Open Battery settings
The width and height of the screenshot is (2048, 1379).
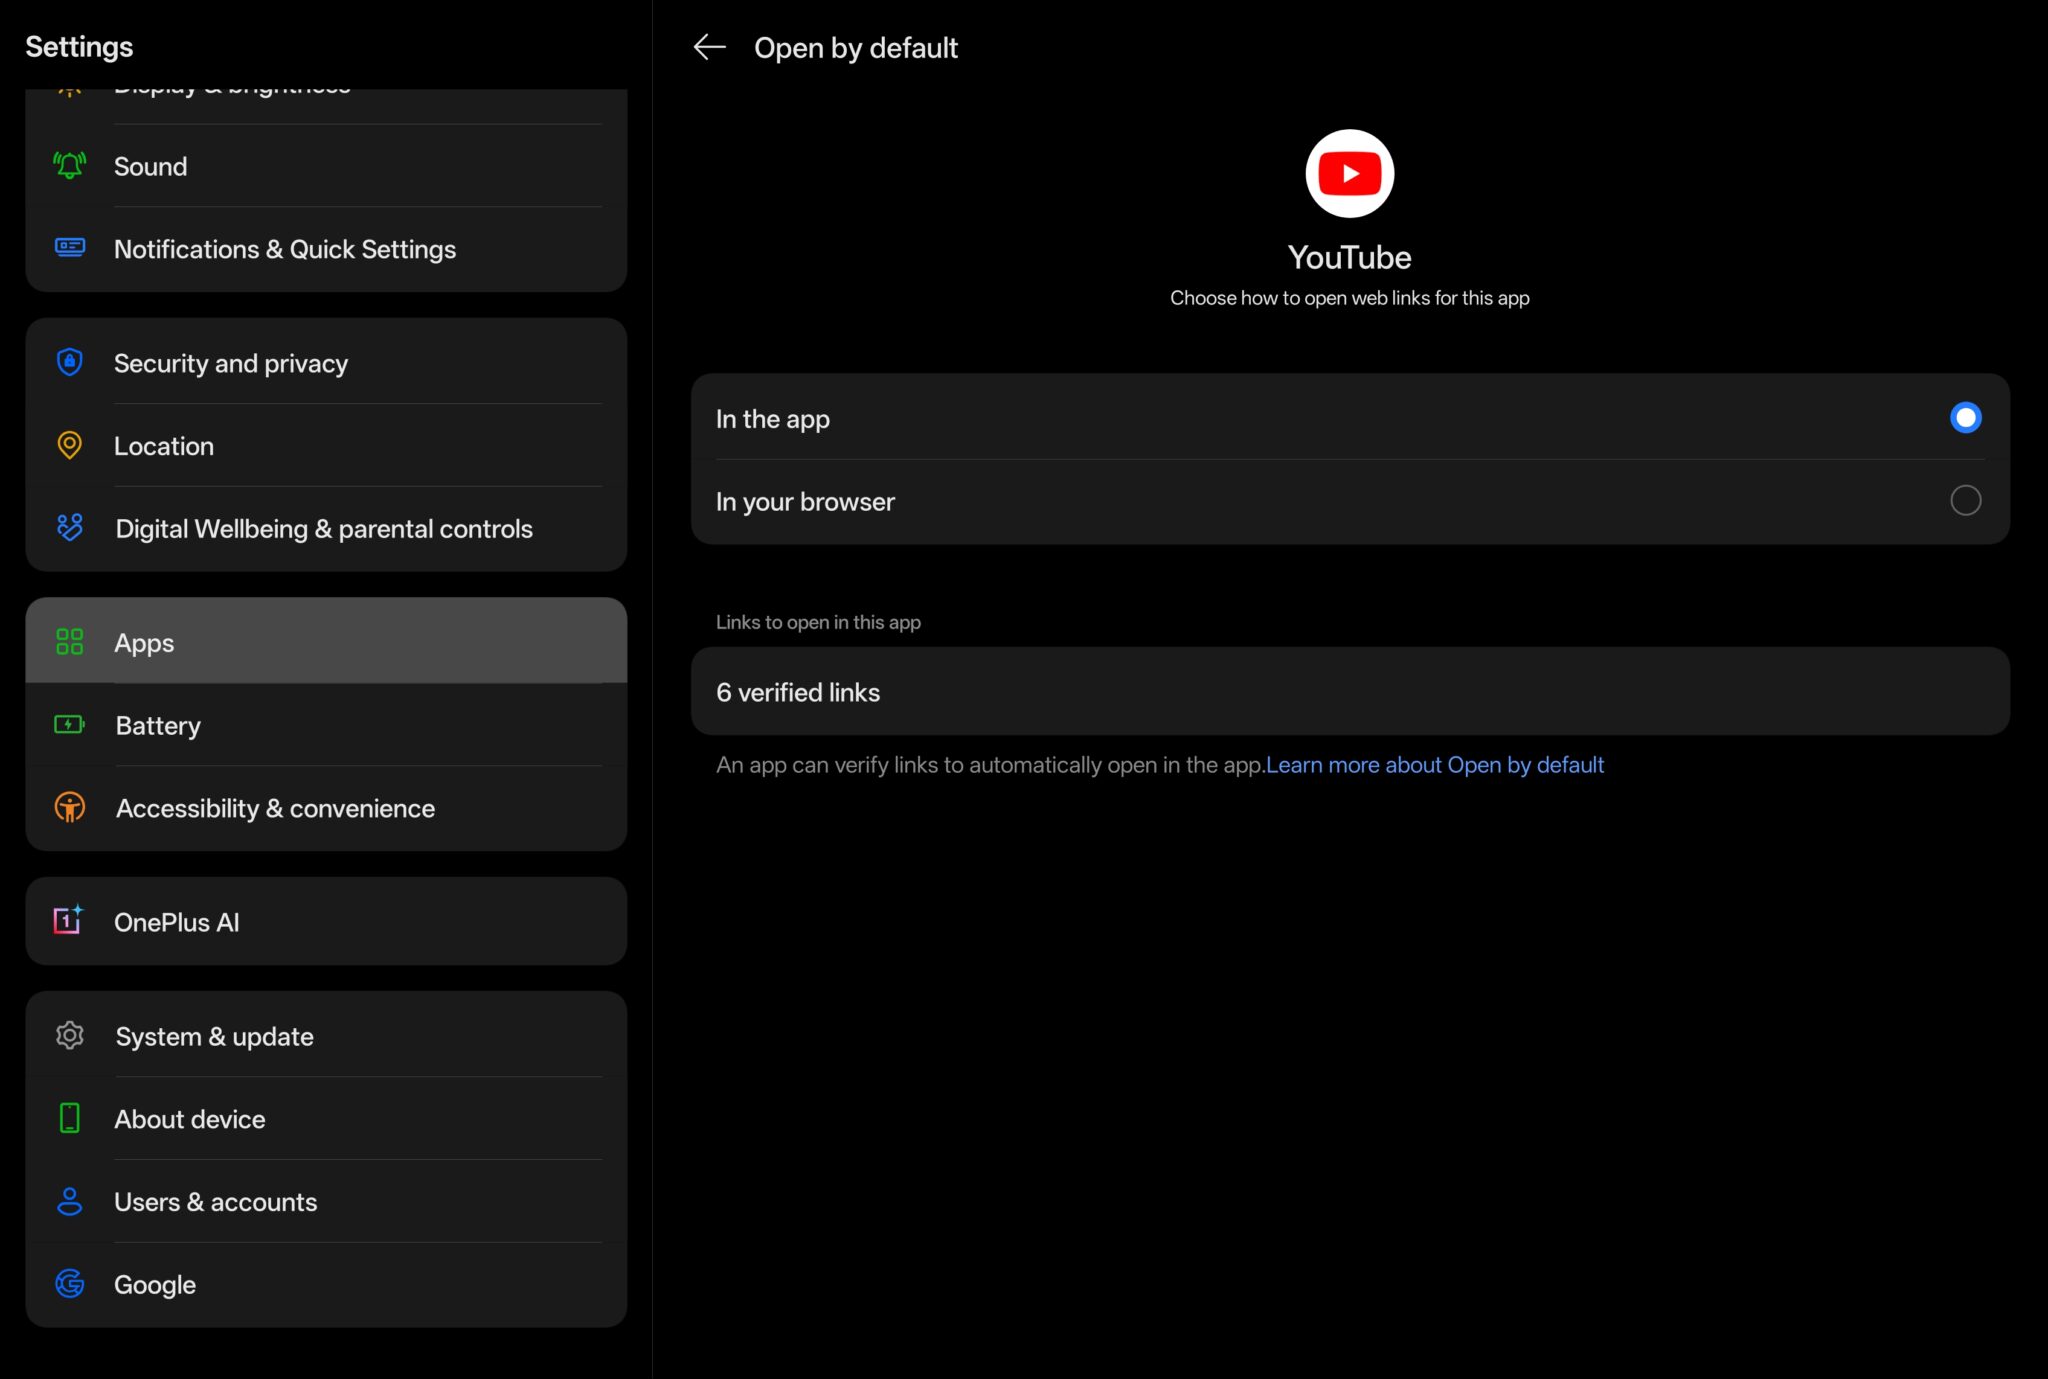[326, 725]
